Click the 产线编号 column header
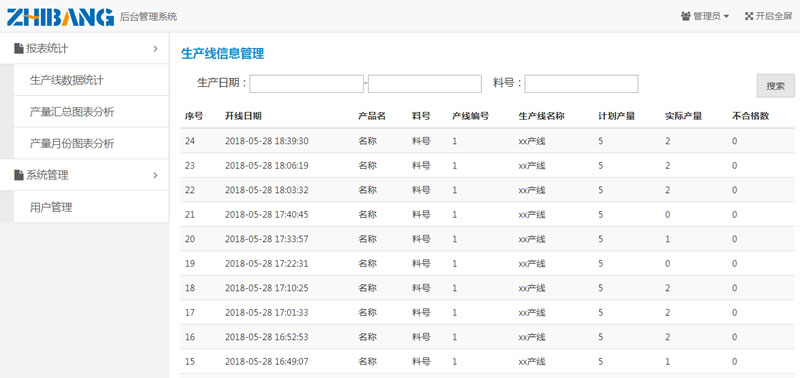This screenshot has width=800, height=378. 470,116
